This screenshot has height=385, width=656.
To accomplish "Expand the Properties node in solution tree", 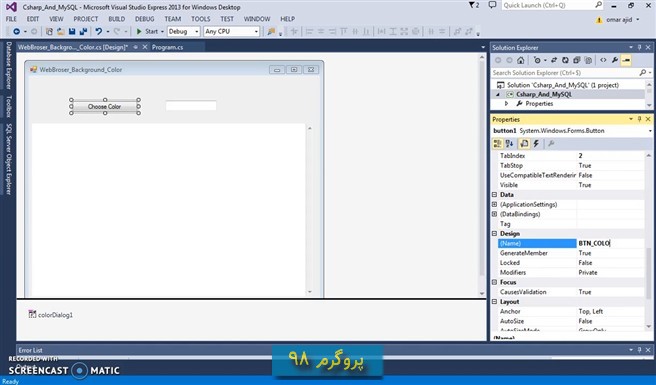I will click(506, 103).
